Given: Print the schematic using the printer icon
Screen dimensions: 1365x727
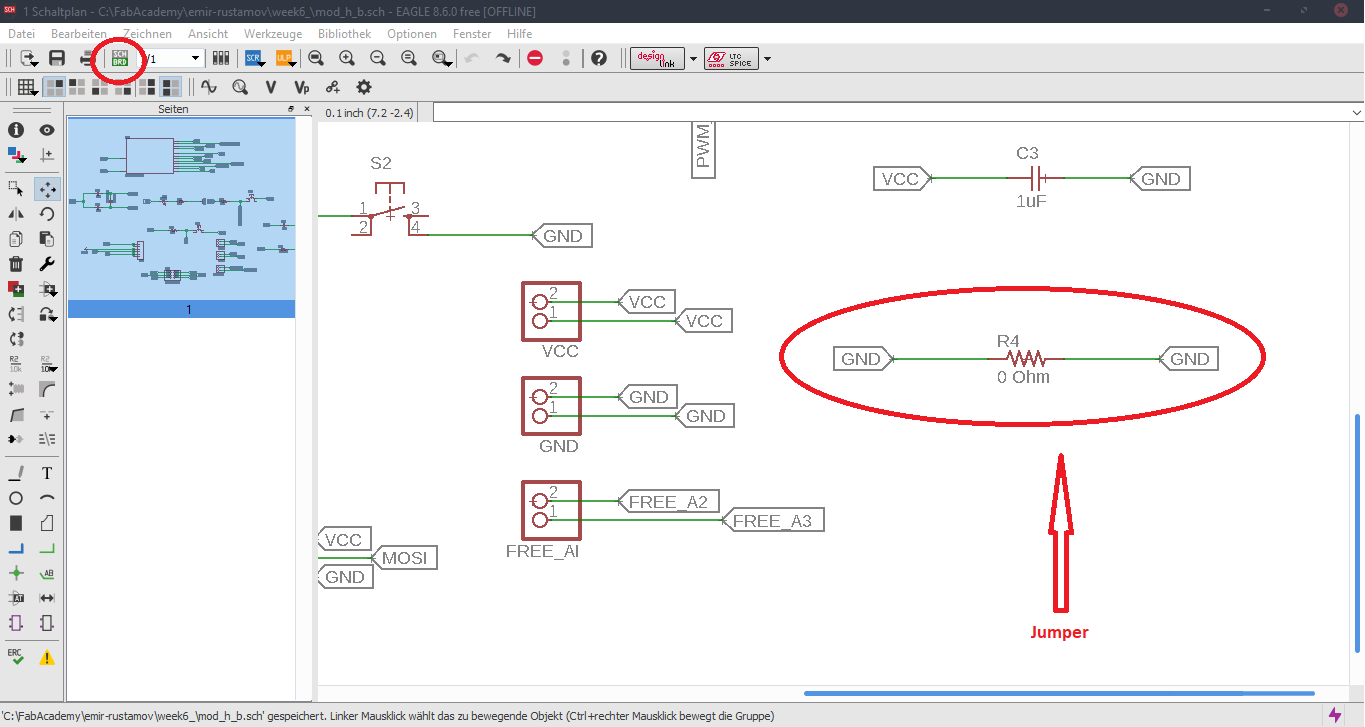Looking at the screenshot, I should (x=89, y=58).
